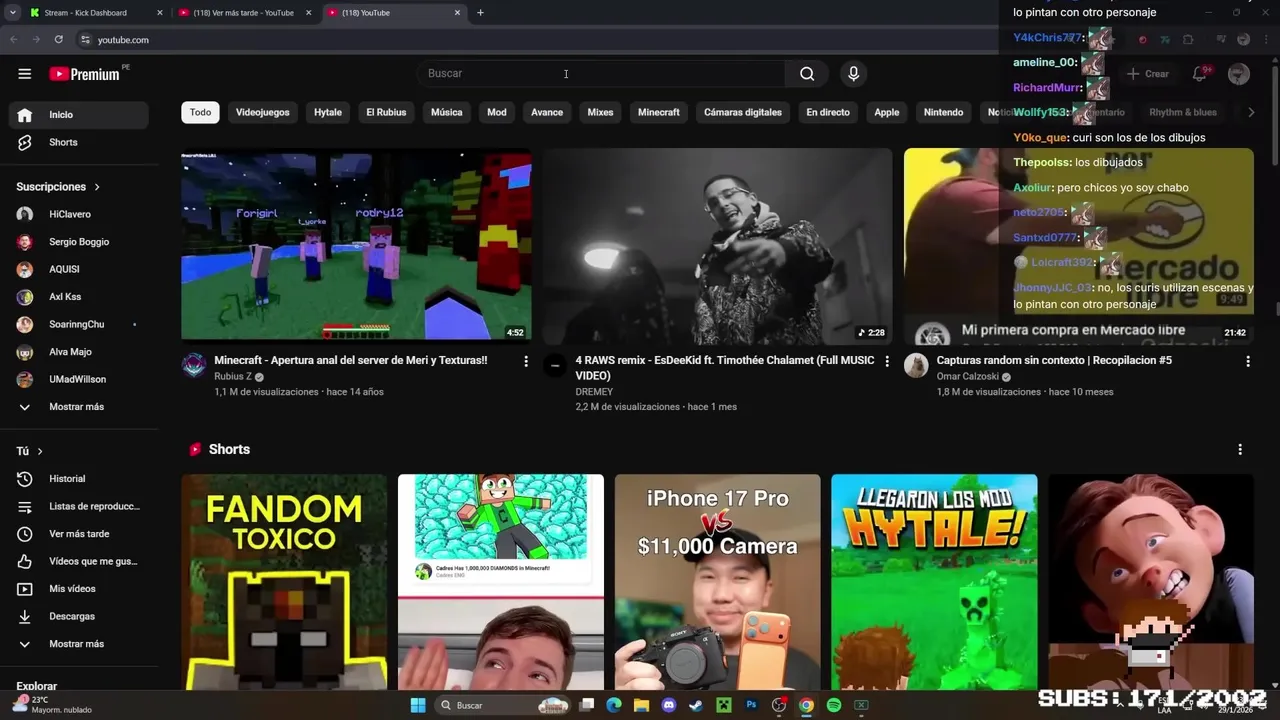Open 4 RAWS remix video thumbnail
This screenshot has width=1280, height=720.
(717, 245)
